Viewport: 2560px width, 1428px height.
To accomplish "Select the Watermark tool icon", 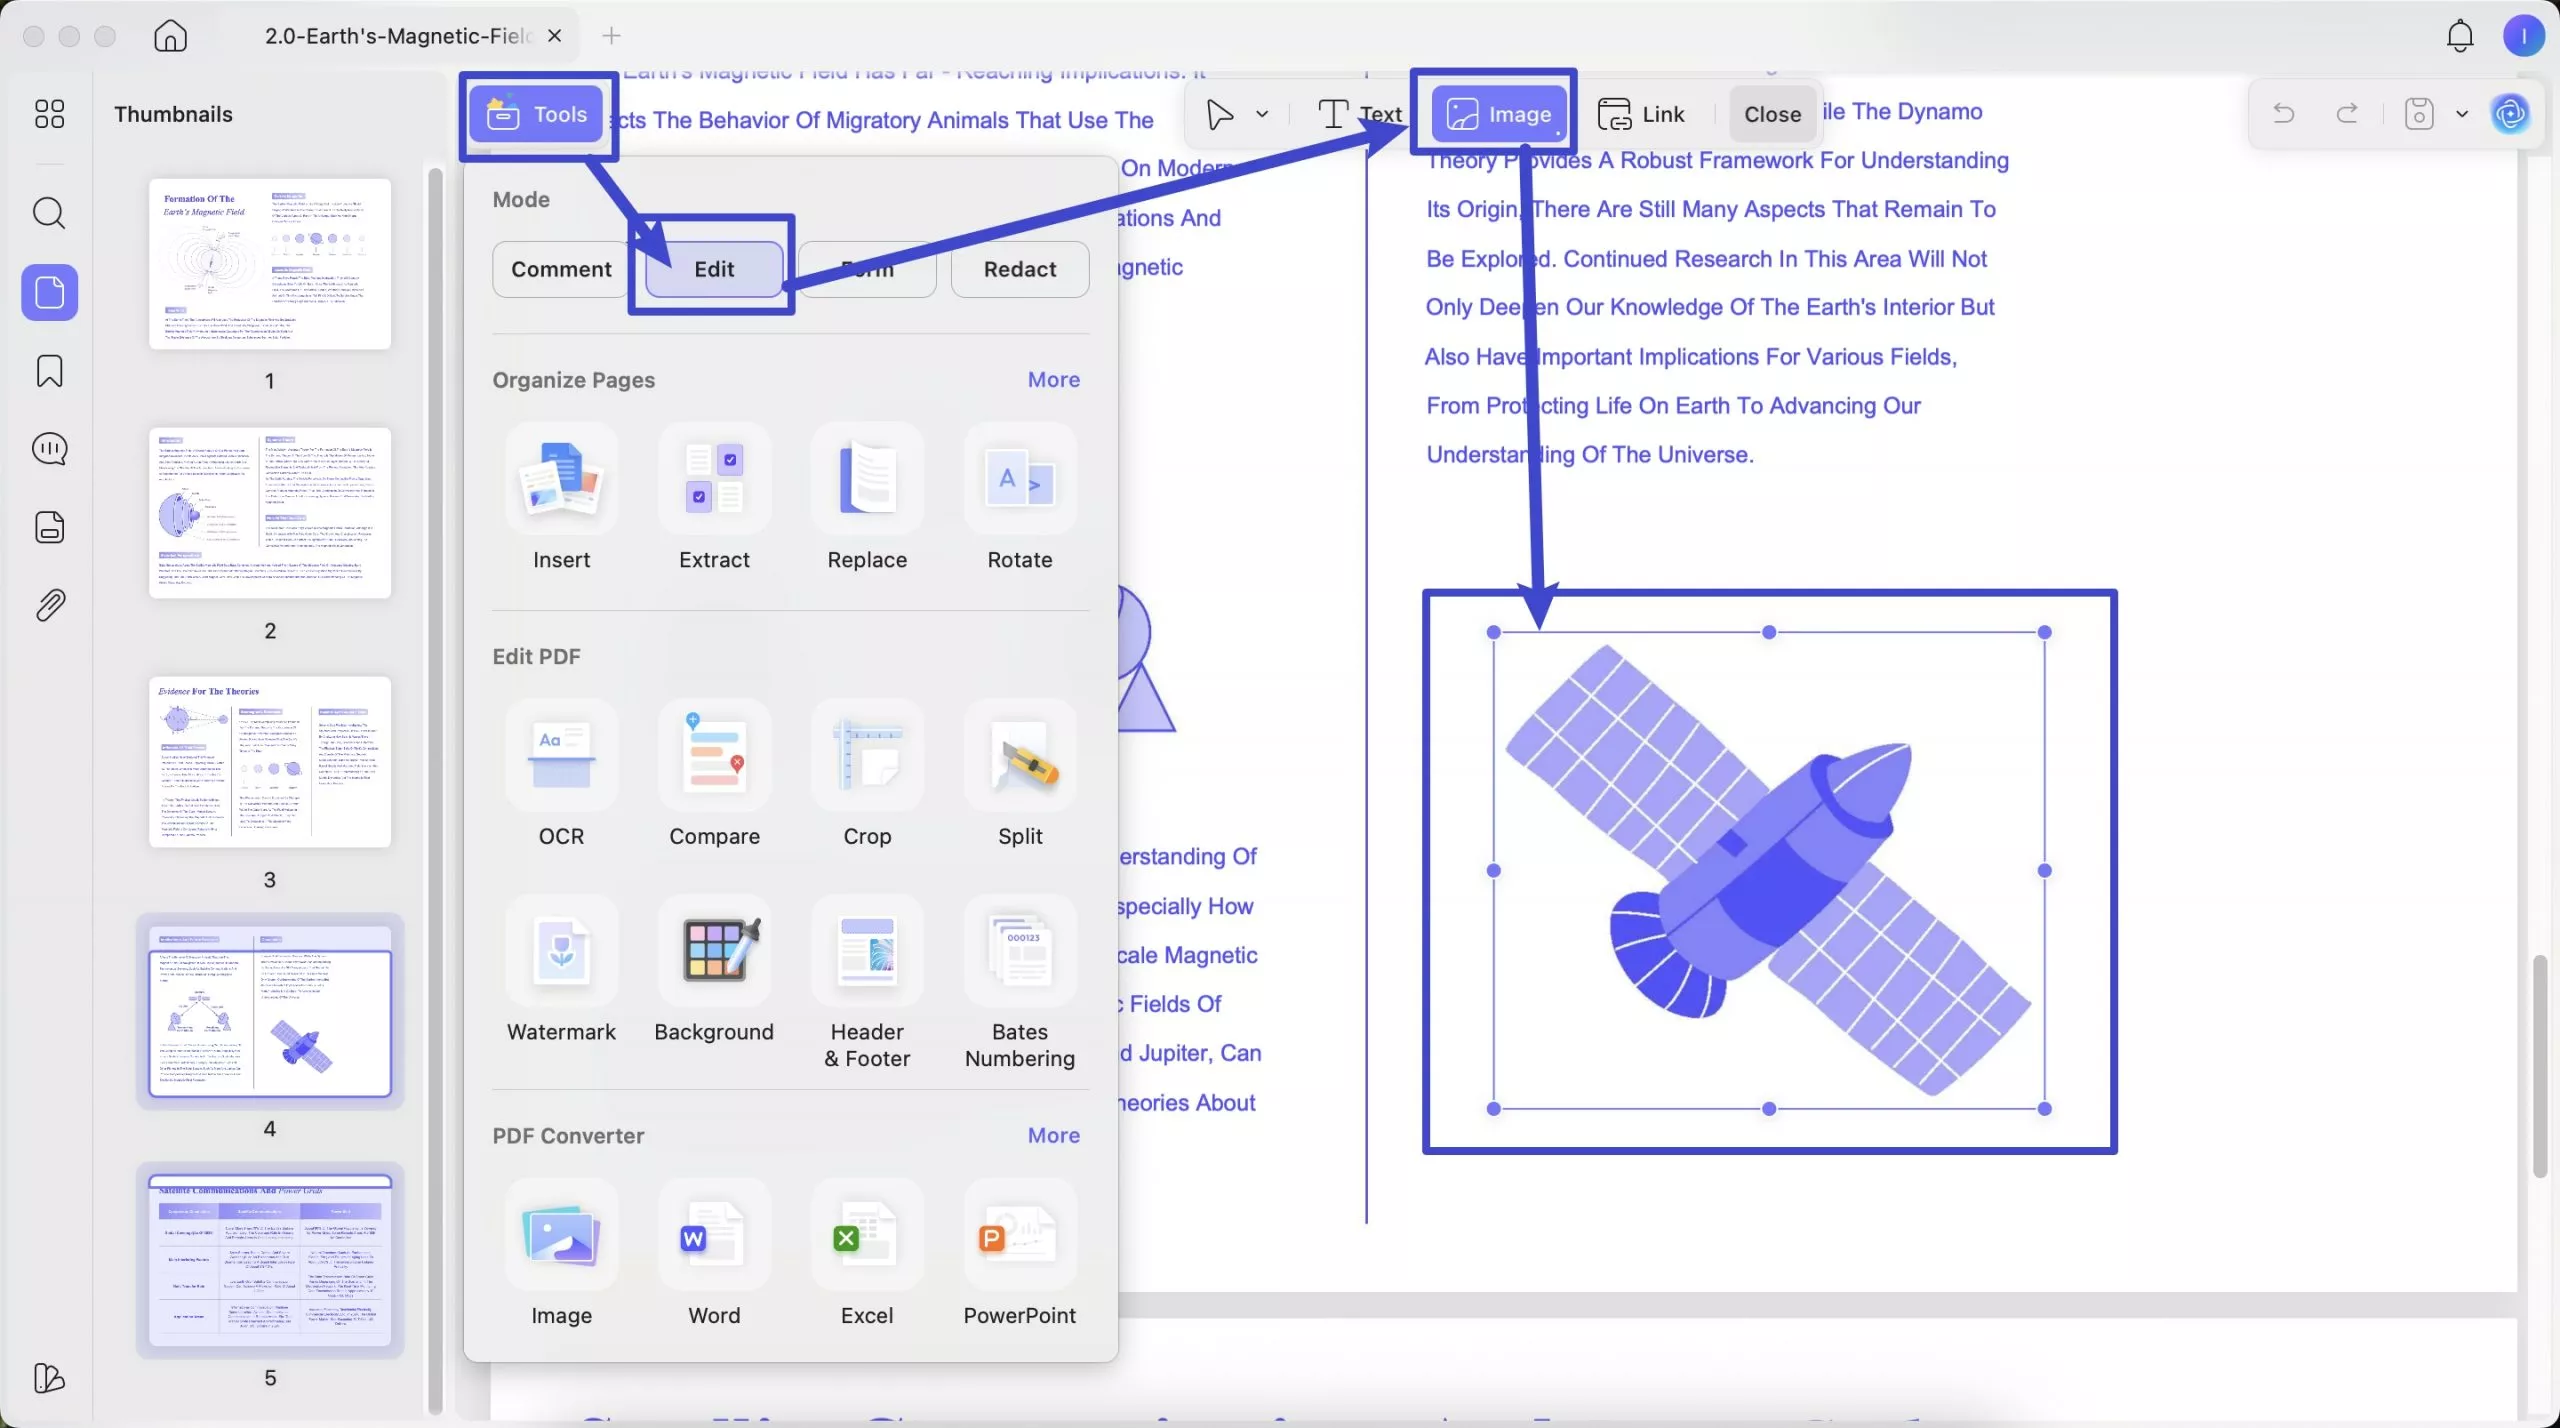I will (x=561, y=951).
